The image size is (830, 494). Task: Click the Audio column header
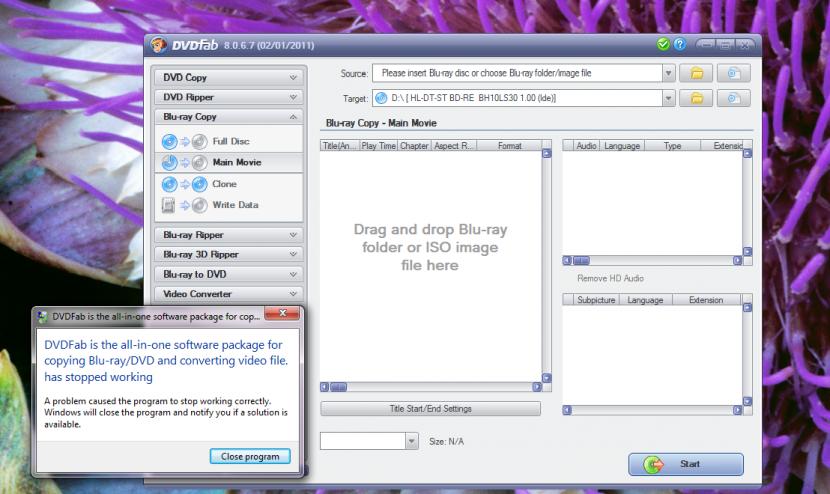(586, 146)
